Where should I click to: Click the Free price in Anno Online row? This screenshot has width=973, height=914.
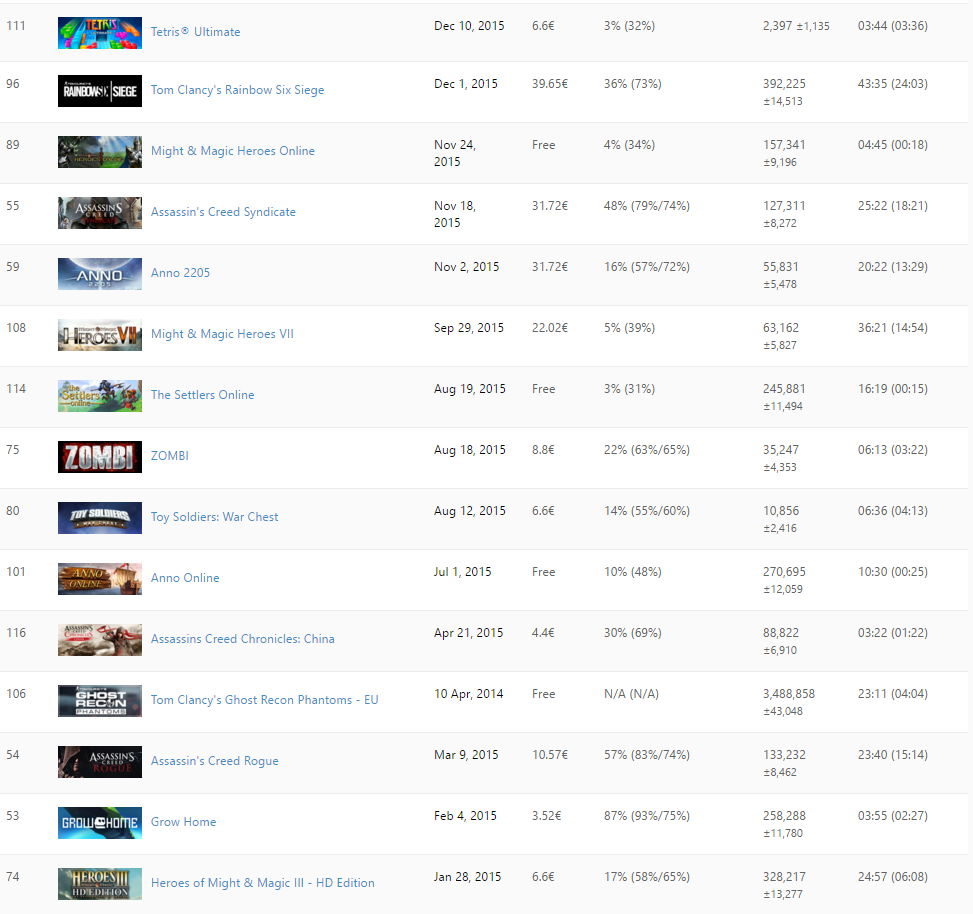544,571
